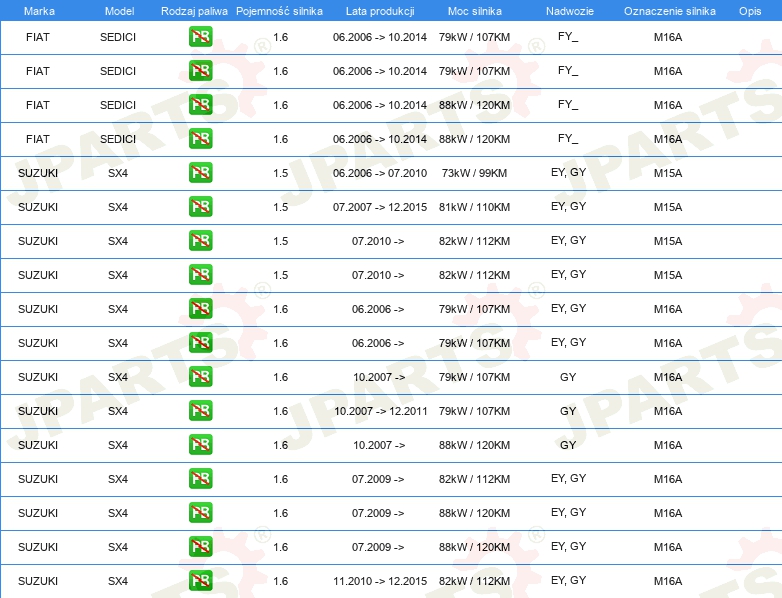Click the Moc silnika column header
The width and height of the screenshot is (782, 598).
(475, 11)
